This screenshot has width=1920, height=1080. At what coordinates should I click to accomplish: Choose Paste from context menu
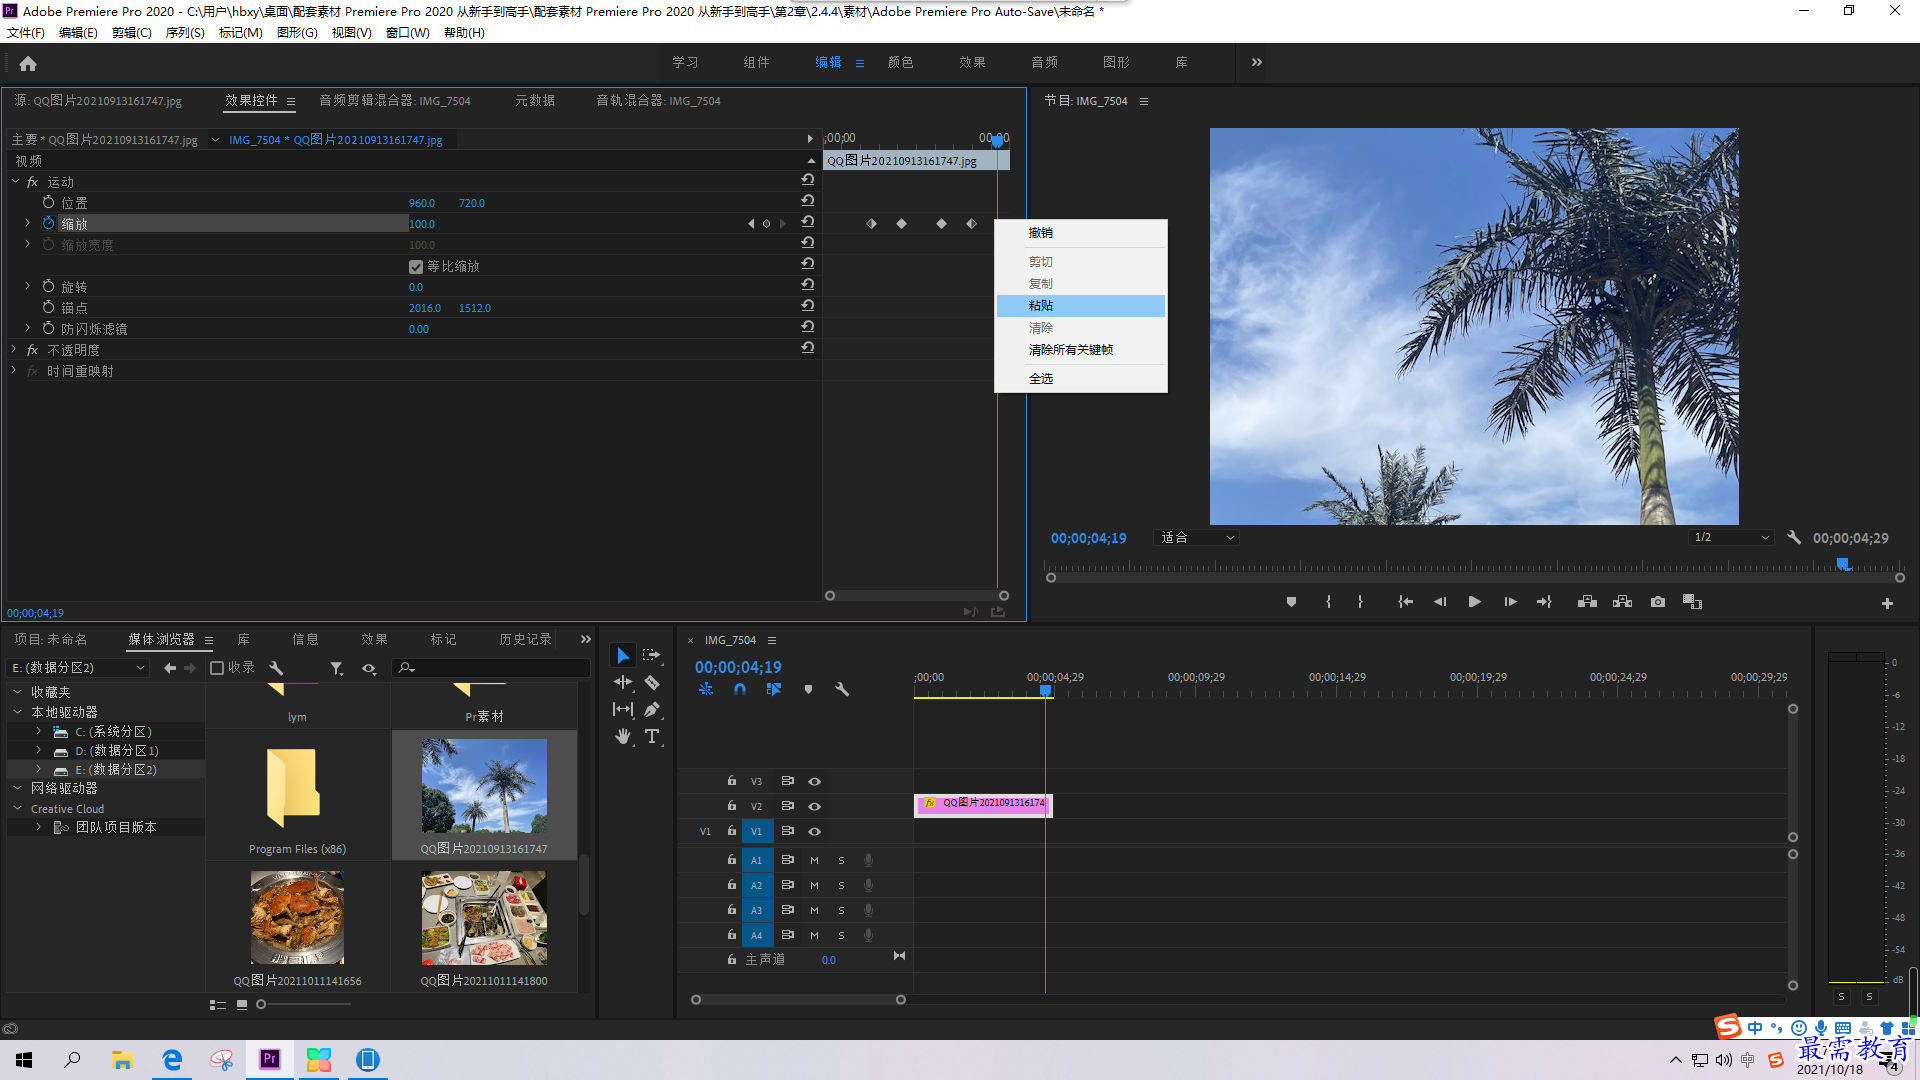(x=1081, y=306)
